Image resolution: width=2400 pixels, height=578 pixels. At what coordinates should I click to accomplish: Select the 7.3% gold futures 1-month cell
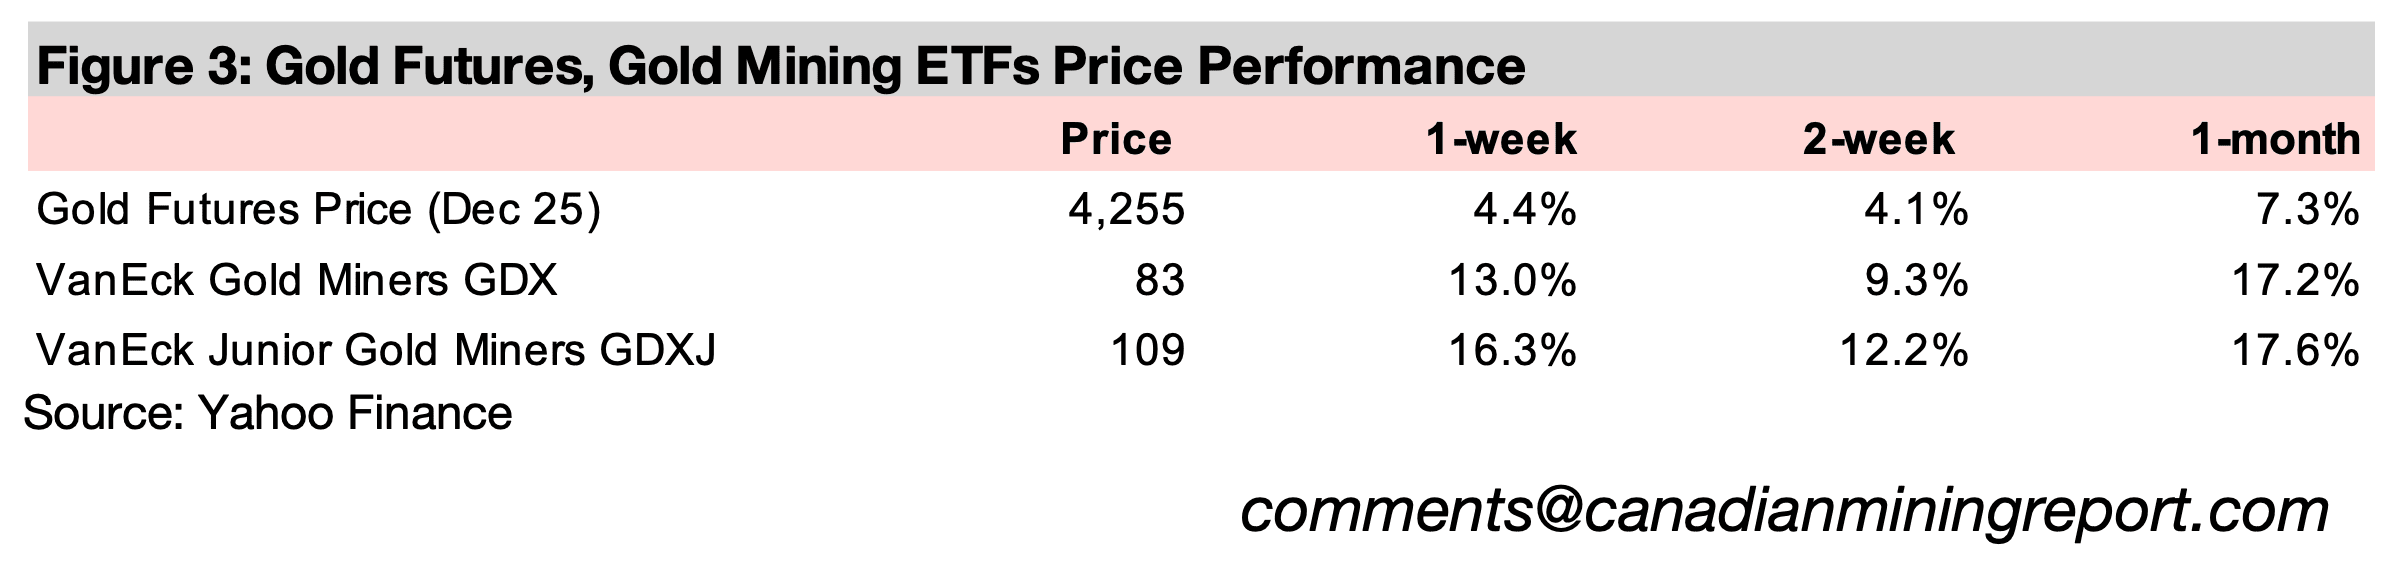[2308, 210]
